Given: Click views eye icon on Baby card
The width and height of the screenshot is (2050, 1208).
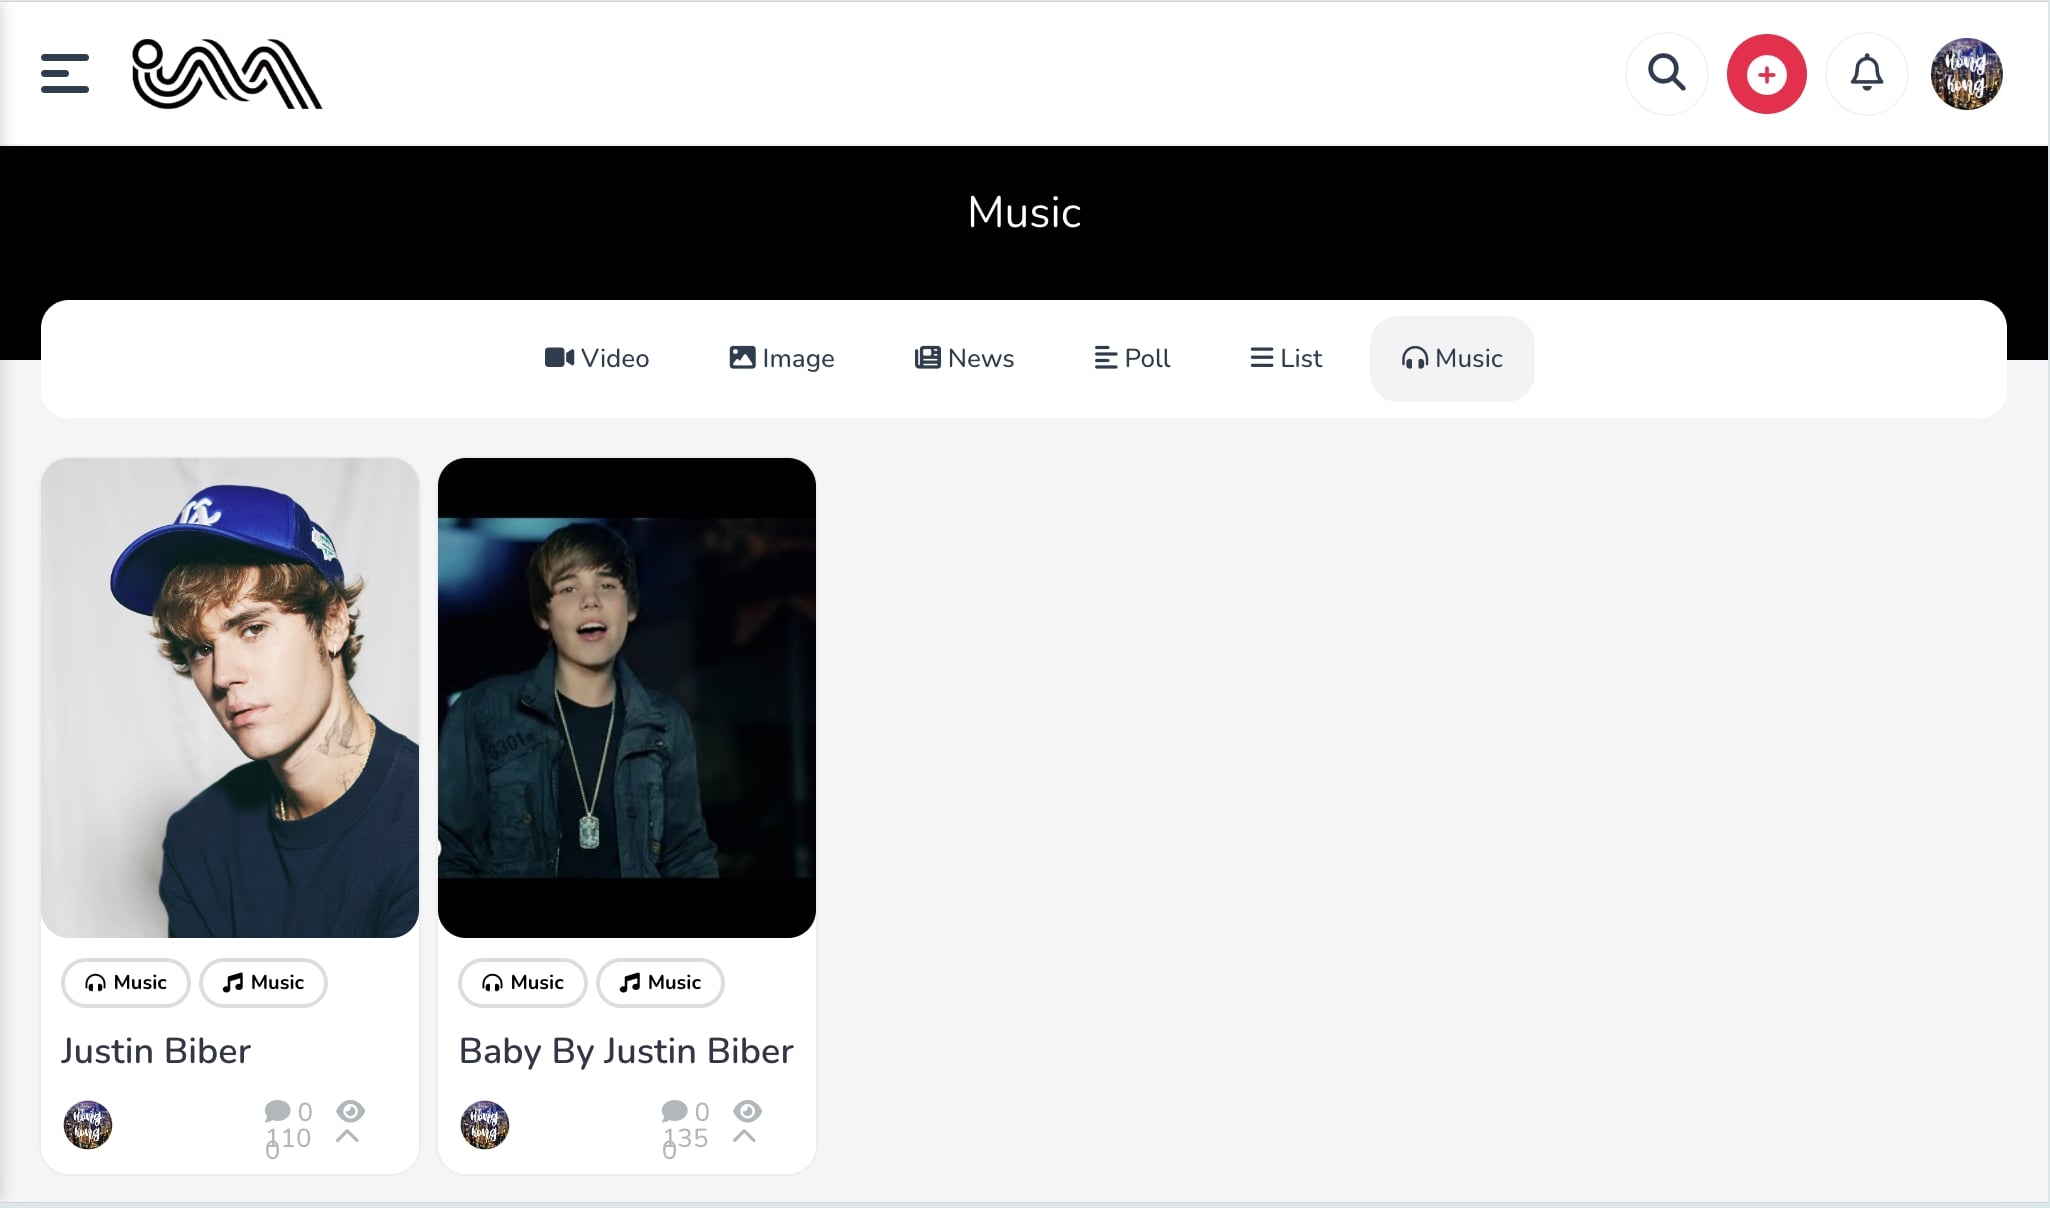Looking at the screenshot, I should (x=747, y=1111).
